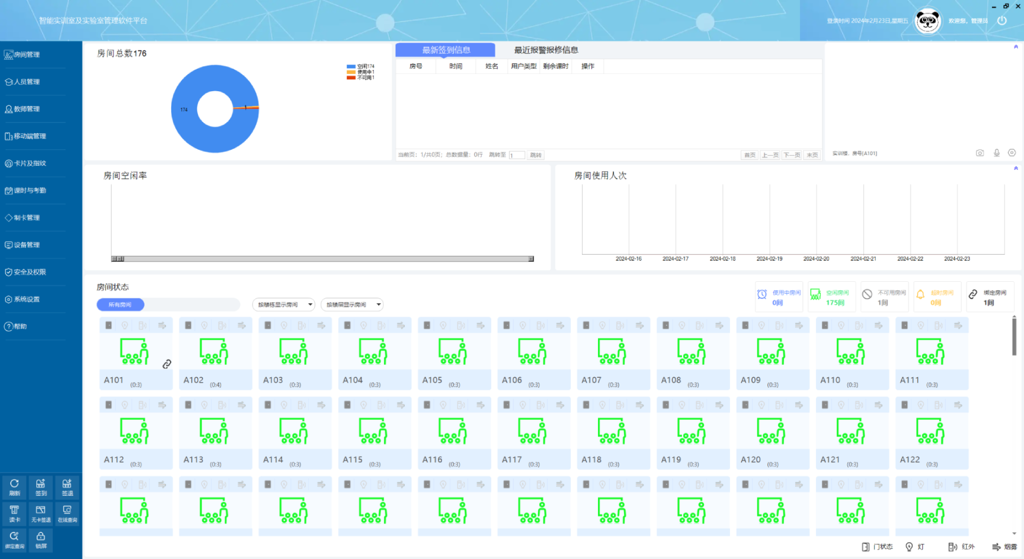The width and height of the screenshot is (1024, 559).
Task: Click the panda user avatar
Action: coord(927,20)
